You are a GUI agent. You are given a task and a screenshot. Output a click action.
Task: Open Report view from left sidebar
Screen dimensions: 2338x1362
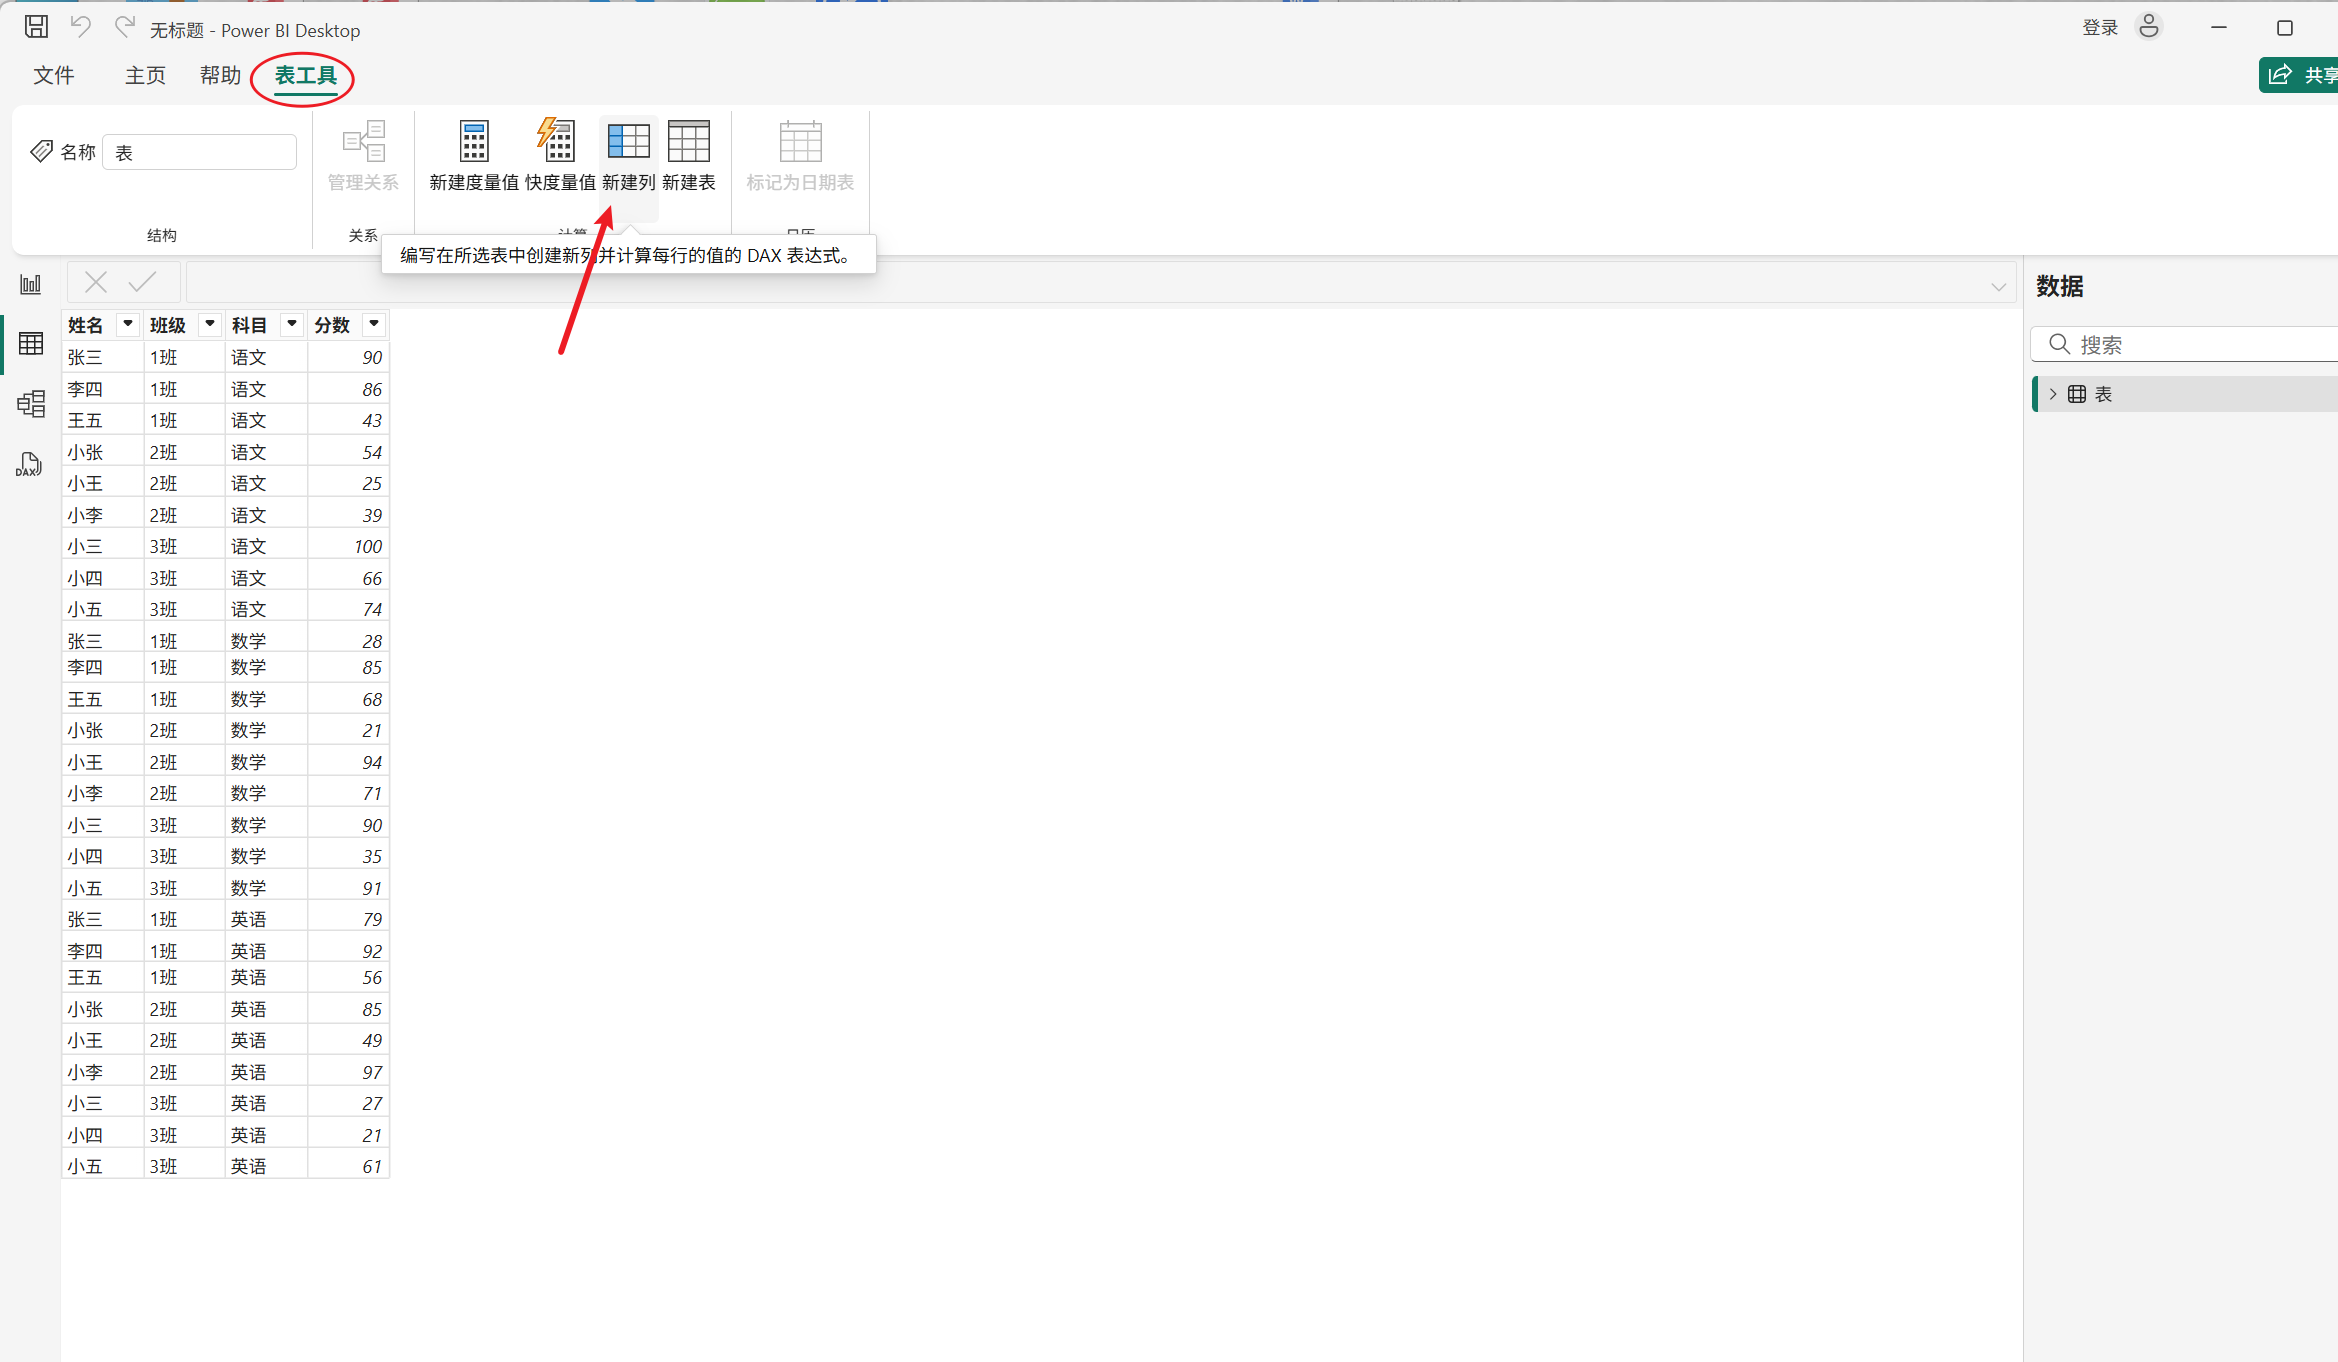click(31, 285)
